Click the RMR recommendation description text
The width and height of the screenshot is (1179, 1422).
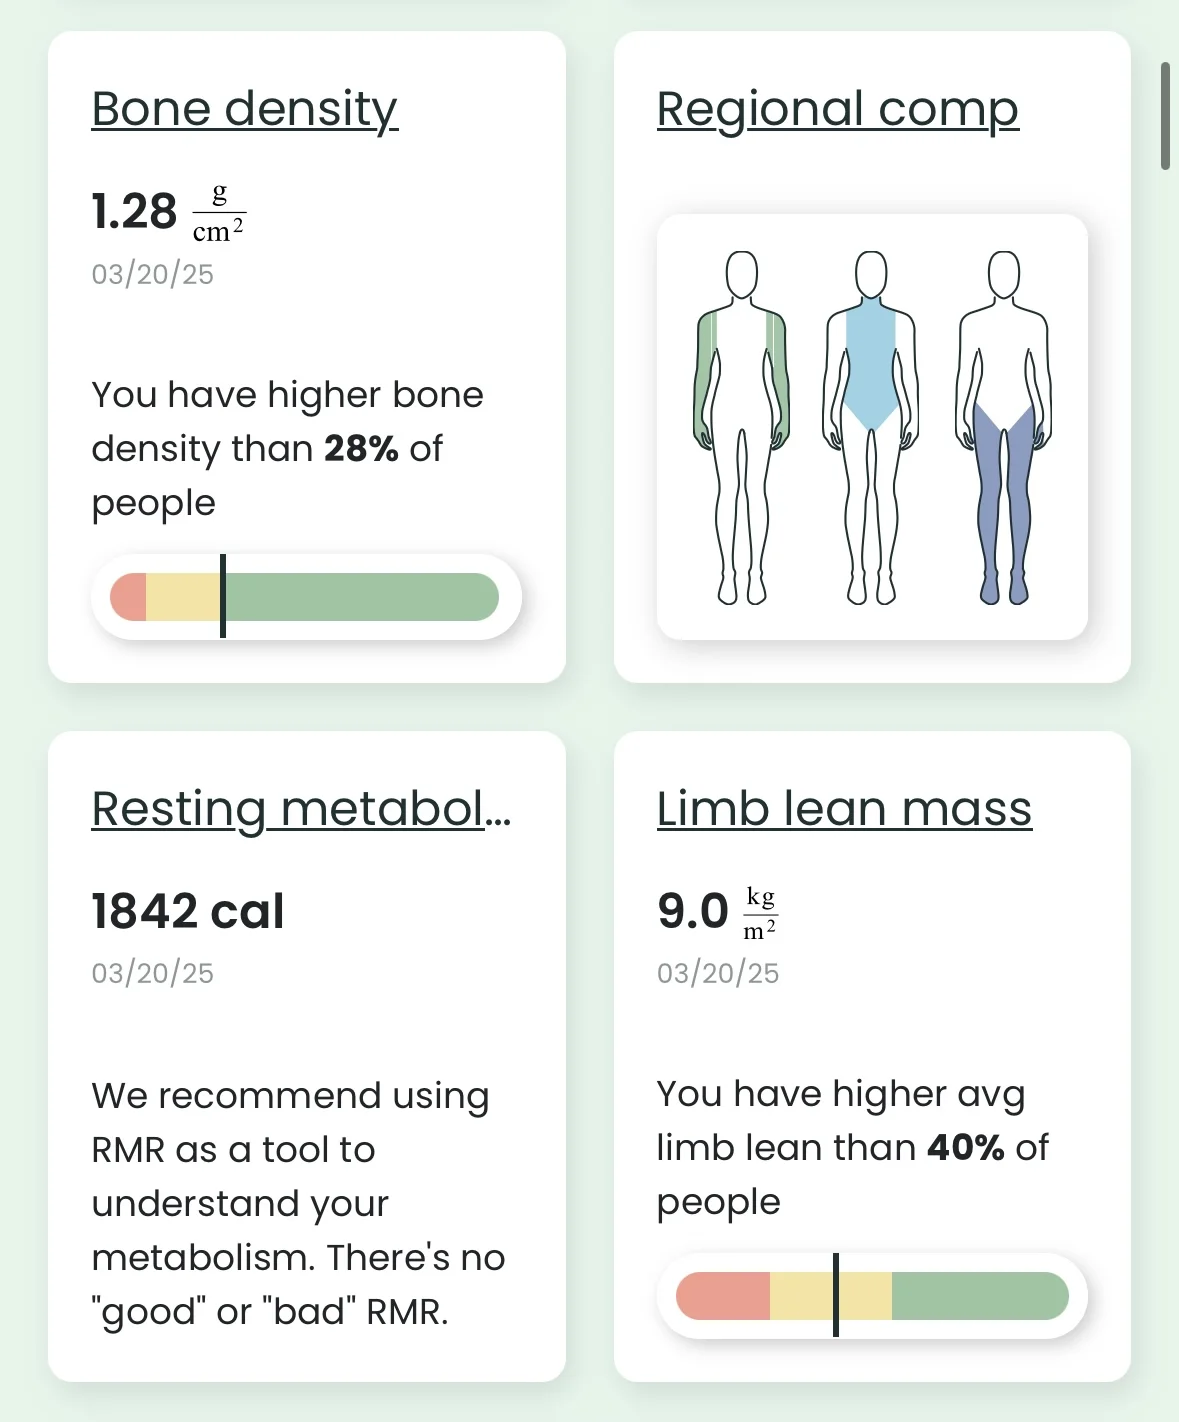[x=298, y=1203]
